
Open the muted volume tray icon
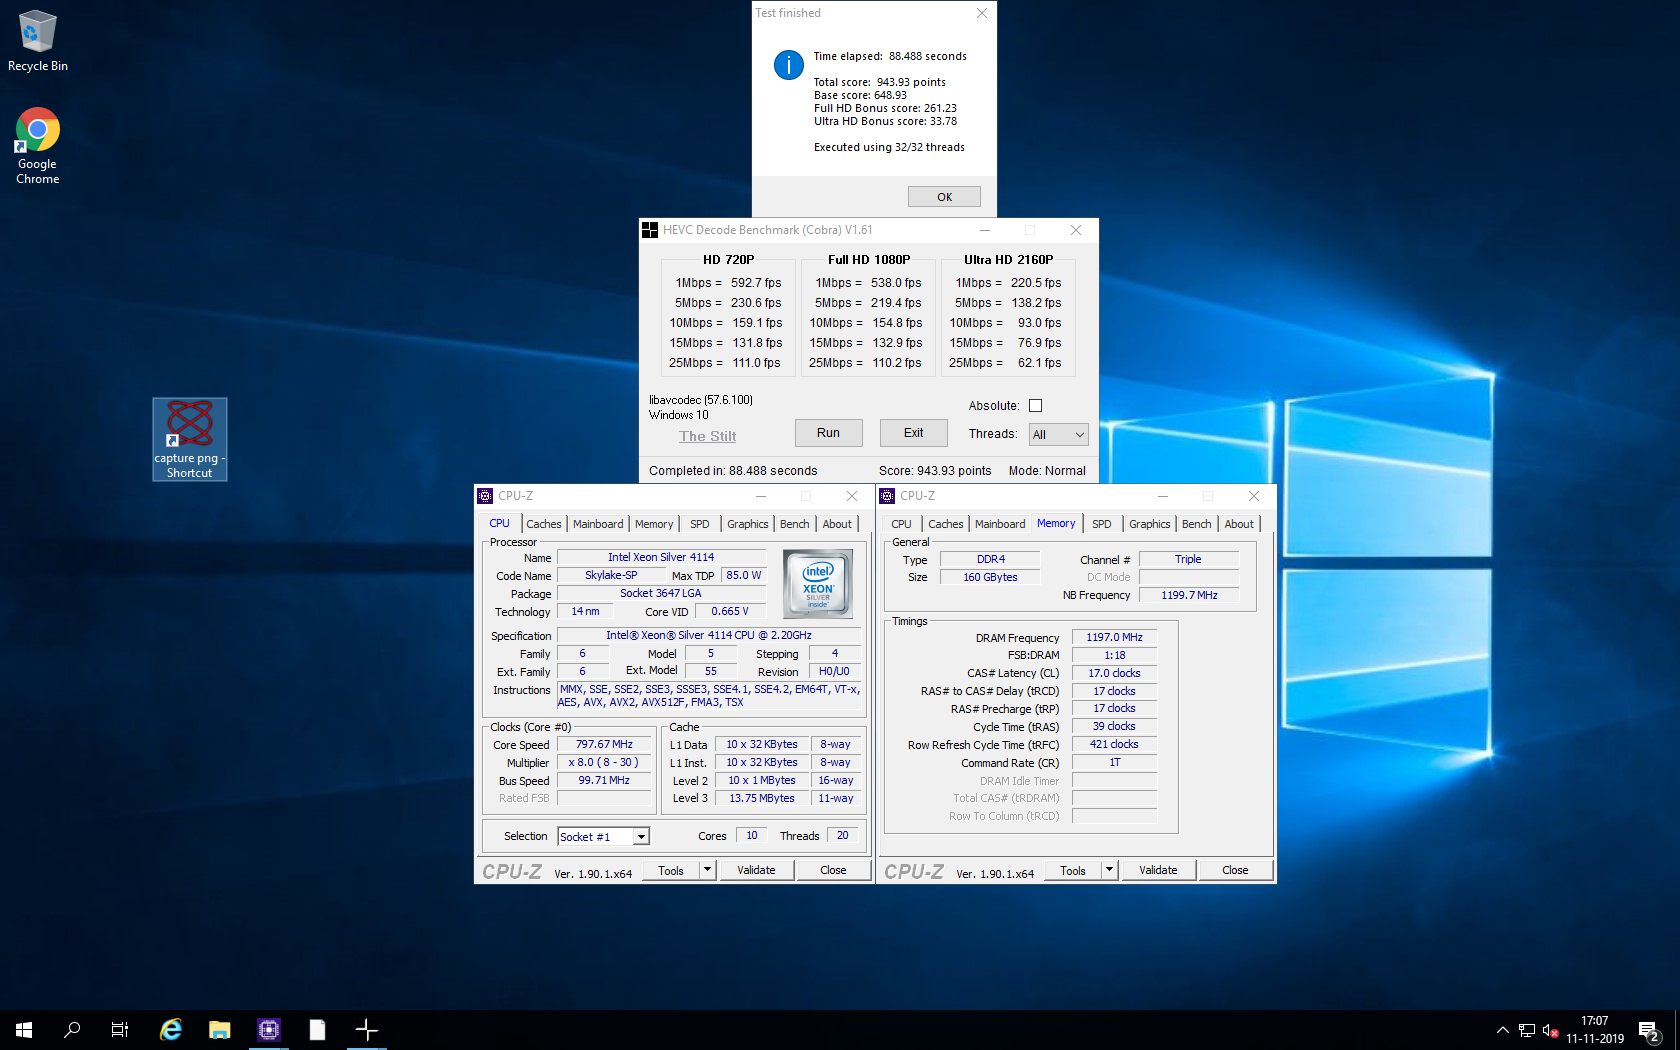coord(1551,1030)
